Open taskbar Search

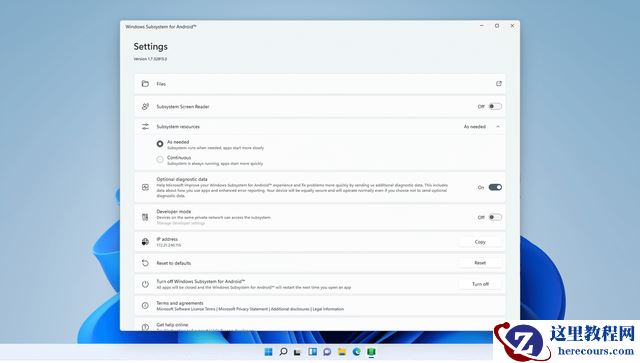click(283, 352)
